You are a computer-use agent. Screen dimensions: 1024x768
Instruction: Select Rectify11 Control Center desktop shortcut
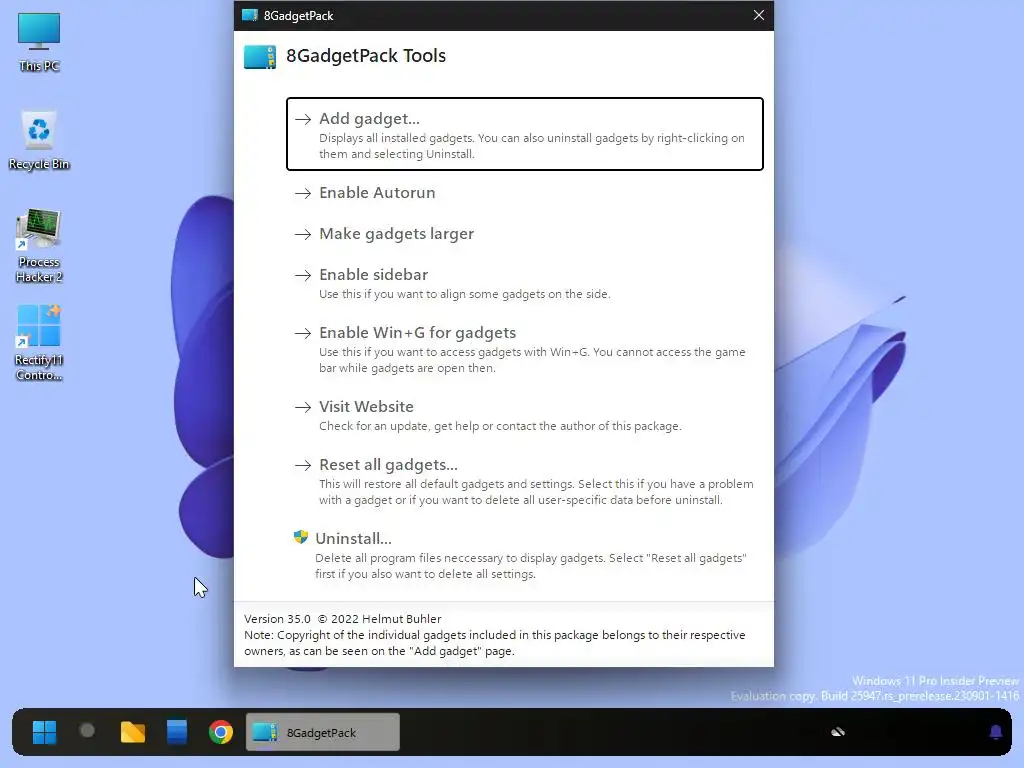pos(39,344)
